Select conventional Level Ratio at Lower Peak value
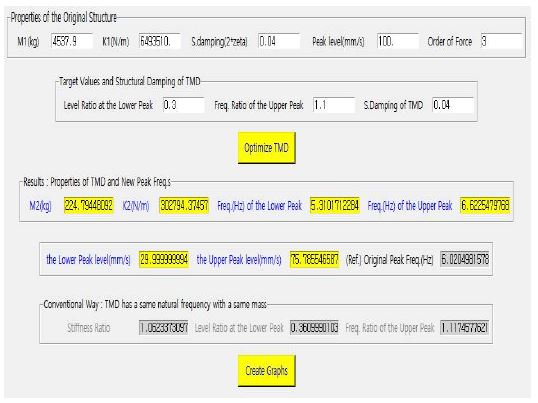 point(314,328)
